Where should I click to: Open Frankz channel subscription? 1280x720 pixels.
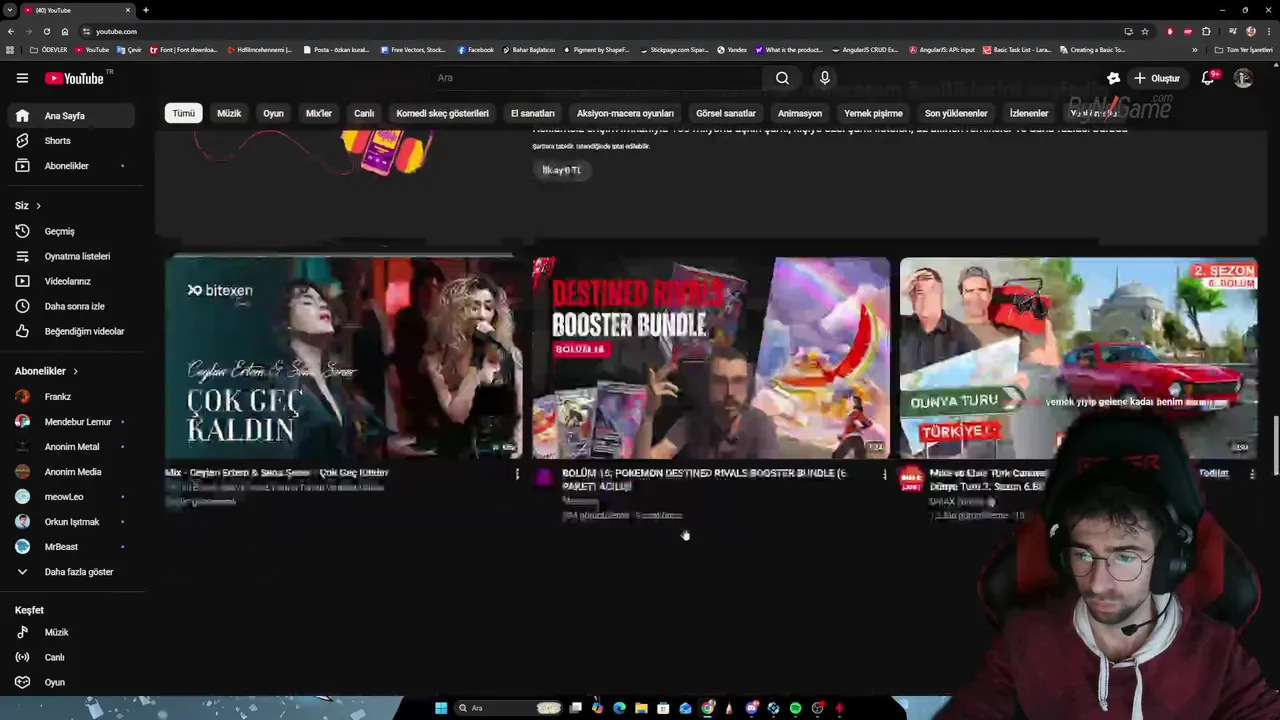pyautogui.click(x=70, y=397)
